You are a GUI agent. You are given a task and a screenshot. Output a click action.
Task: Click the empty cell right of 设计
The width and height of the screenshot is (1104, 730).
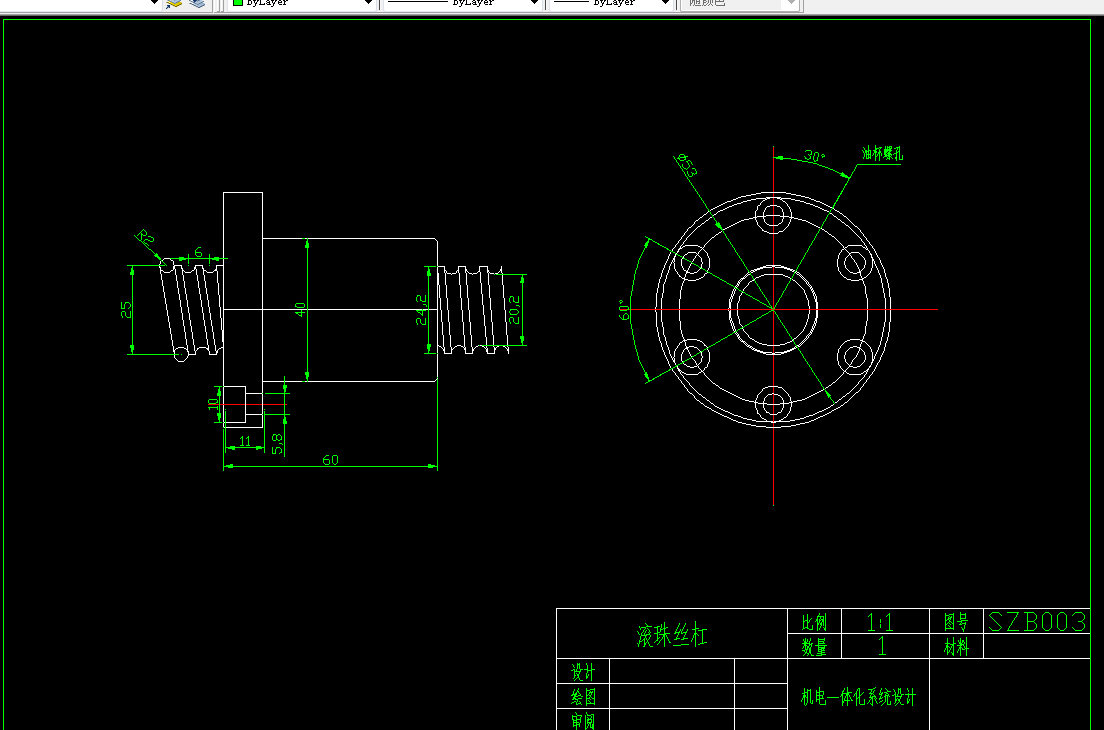(672, 671)
